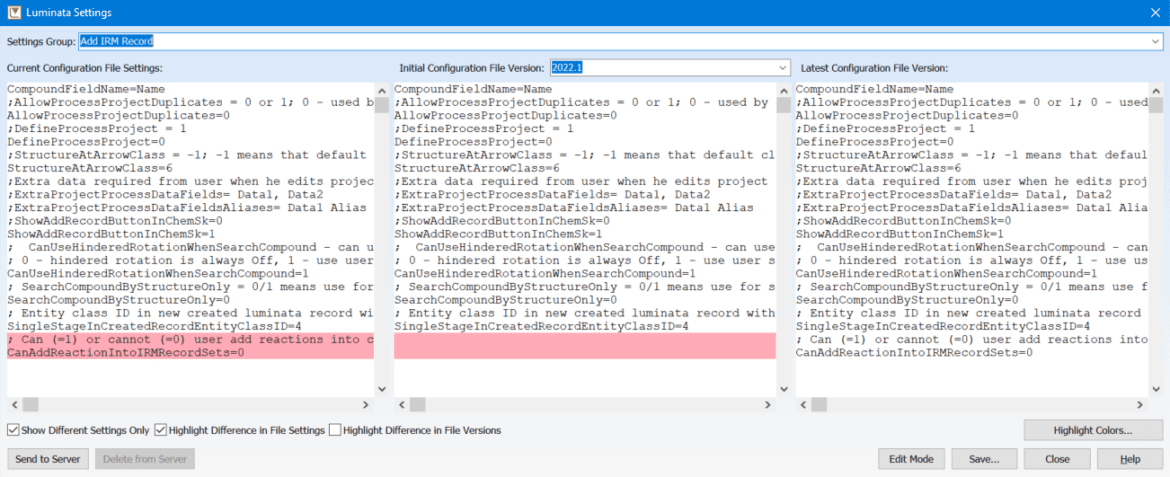Screen dimensions: 1170x477
Task: Click AllowProcessProjectDuplicates=0 in Initial Configuration pane
Action: pyautogui.click(x=506, y=116)
